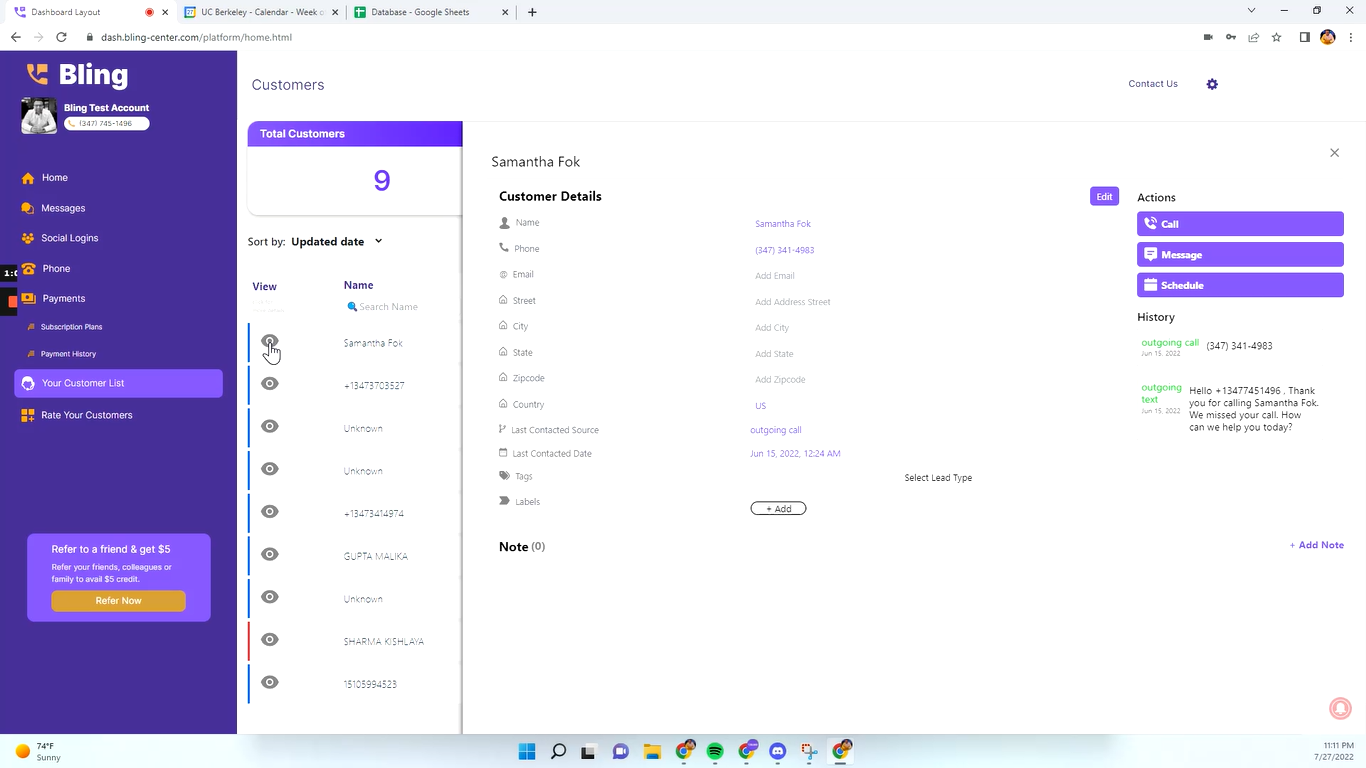Open the settings gear icon
Viewport: 1366px width, 768px height.
click(1212, 84)
